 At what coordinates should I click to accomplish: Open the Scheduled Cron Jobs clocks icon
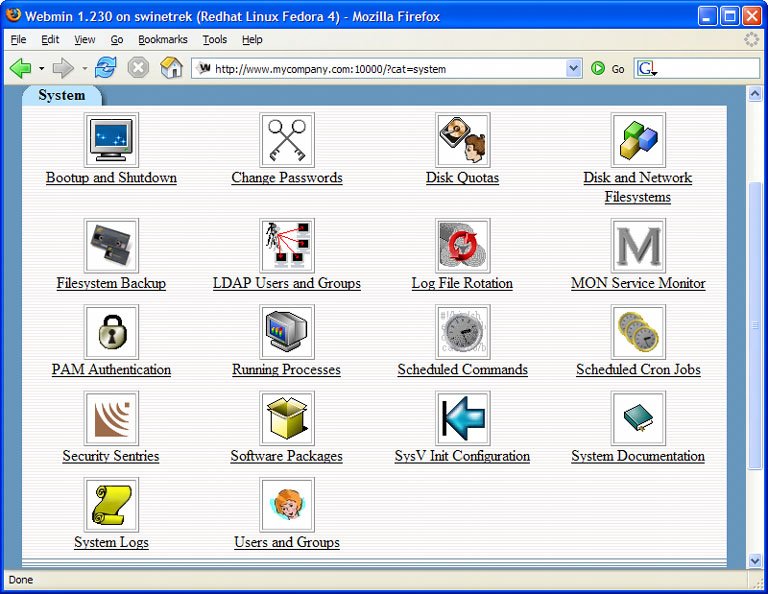[638, 332]
